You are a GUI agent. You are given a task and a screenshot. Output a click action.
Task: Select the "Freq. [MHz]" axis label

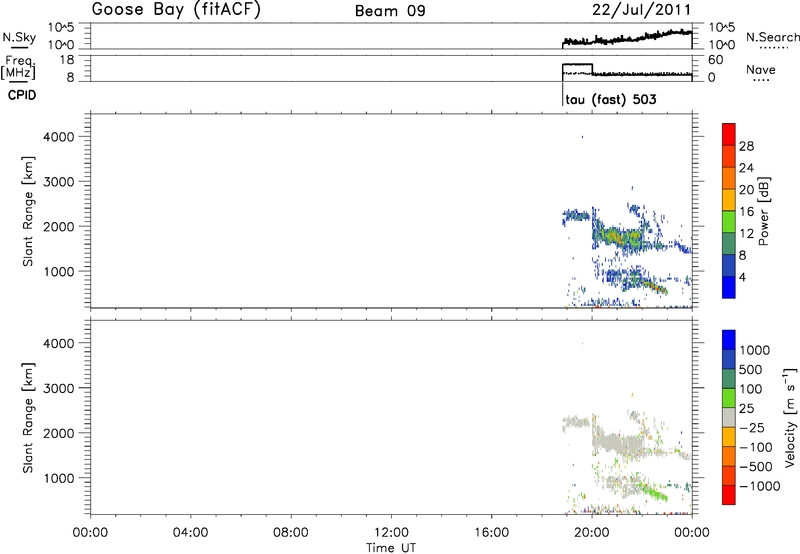(x=19, y=68)
